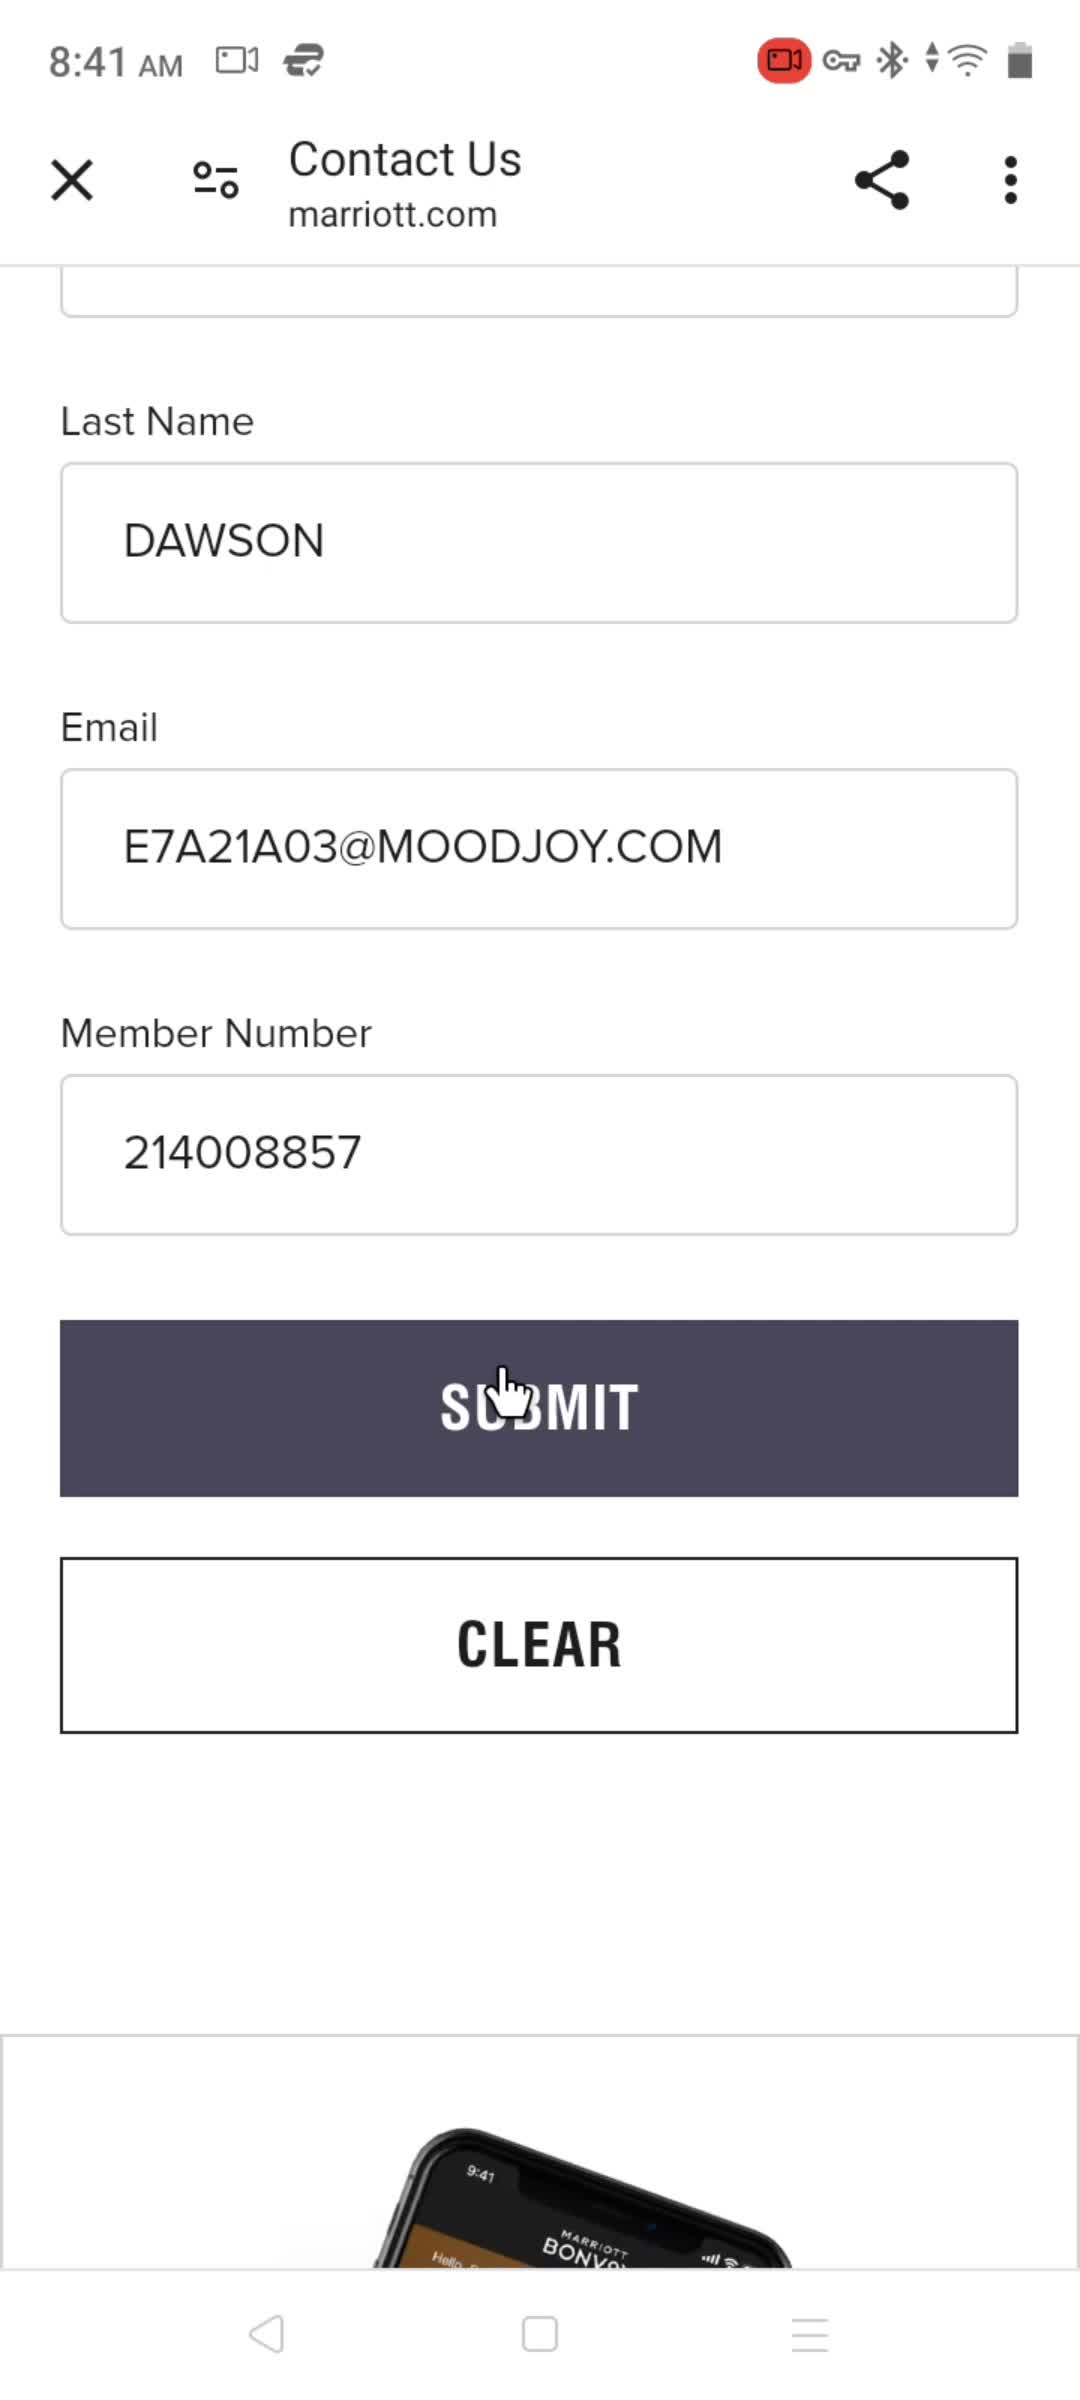
Task: Open the three-dot overflow menu
Action: pos(1011,180)
